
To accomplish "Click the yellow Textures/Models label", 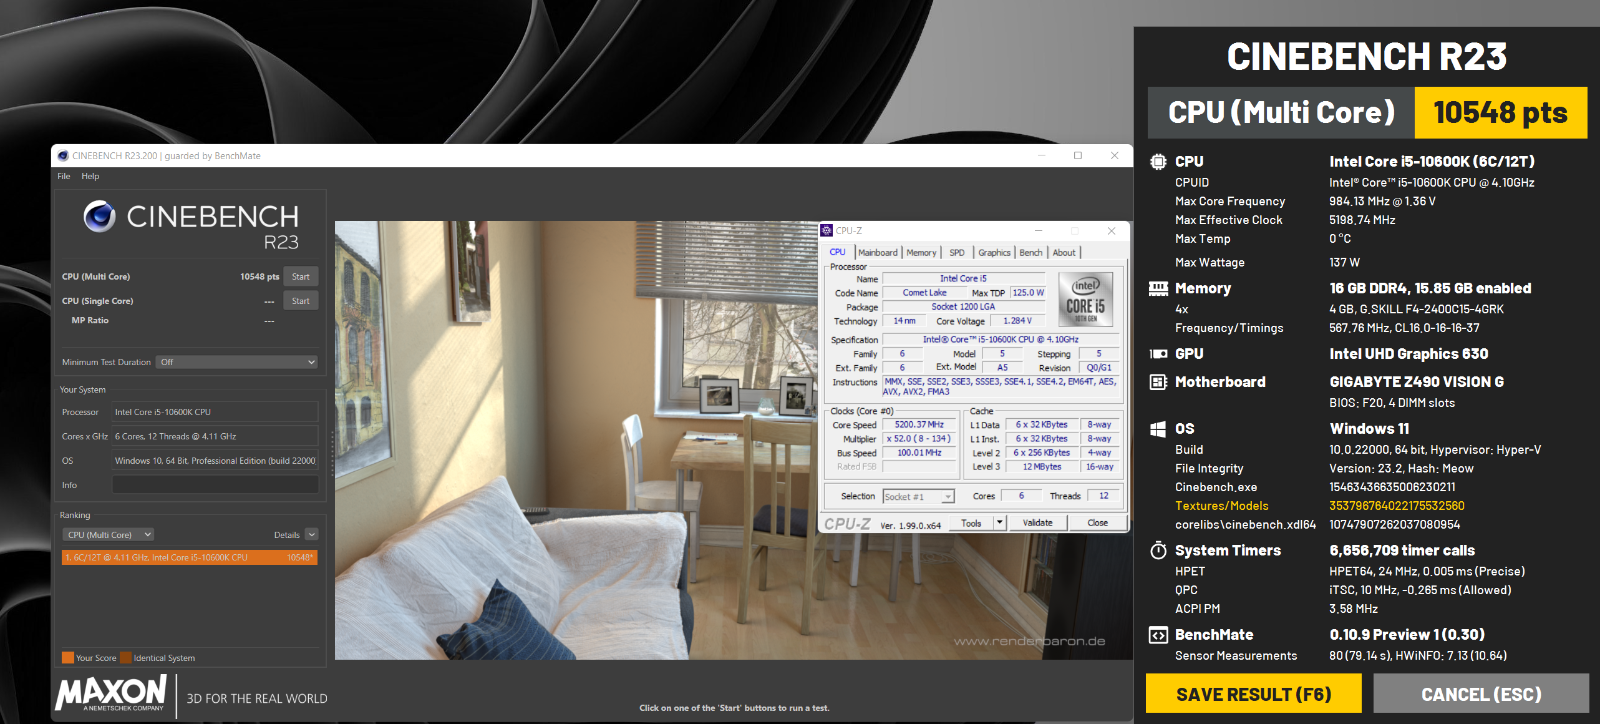I will tap(1221, 506).
